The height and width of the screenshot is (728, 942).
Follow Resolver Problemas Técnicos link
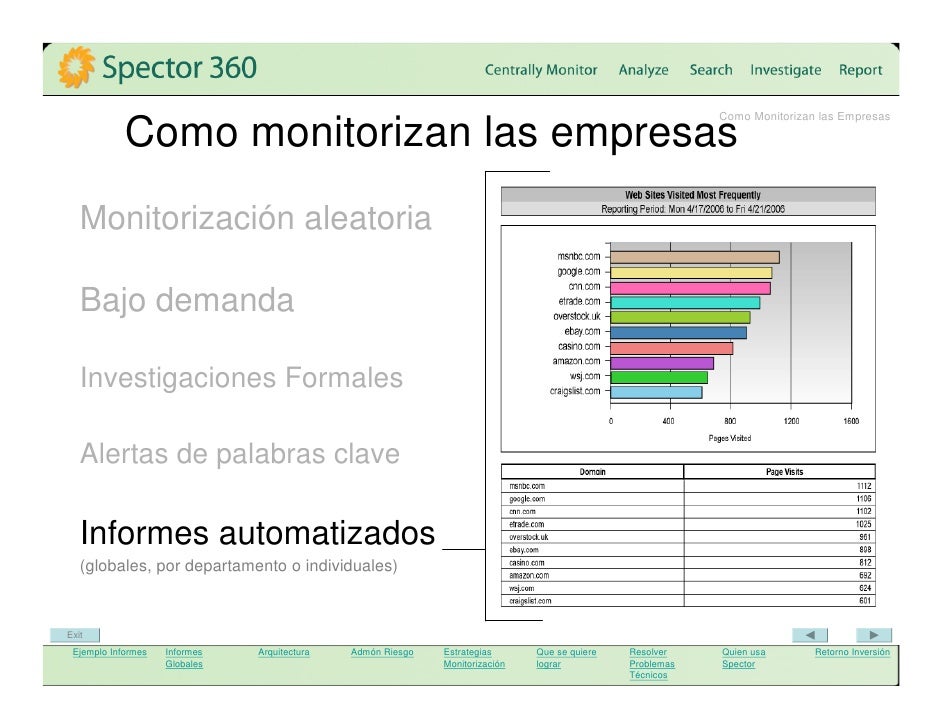[x=652, y=664]
